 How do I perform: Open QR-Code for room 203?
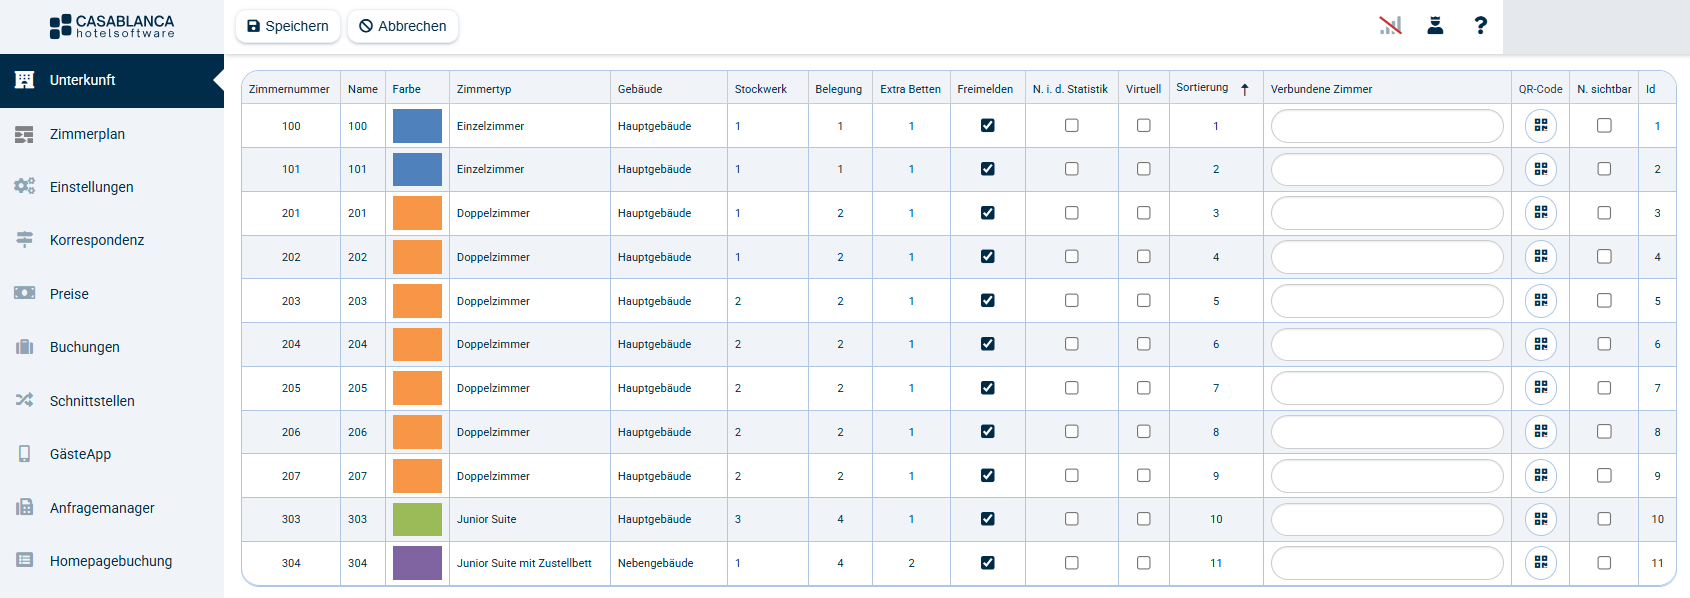[x=1540, y=300]
